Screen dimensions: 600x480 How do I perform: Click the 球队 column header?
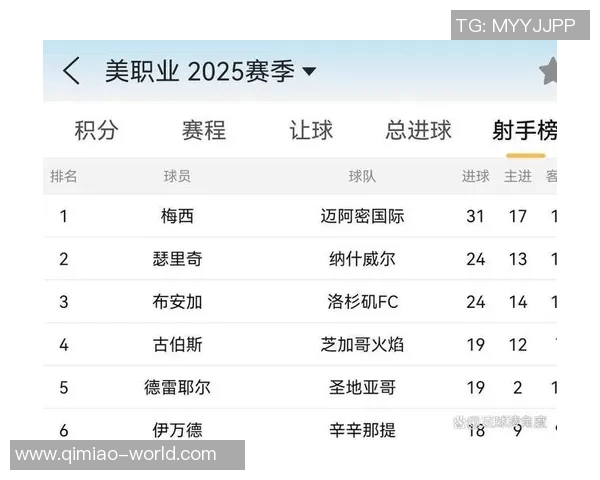362,176
